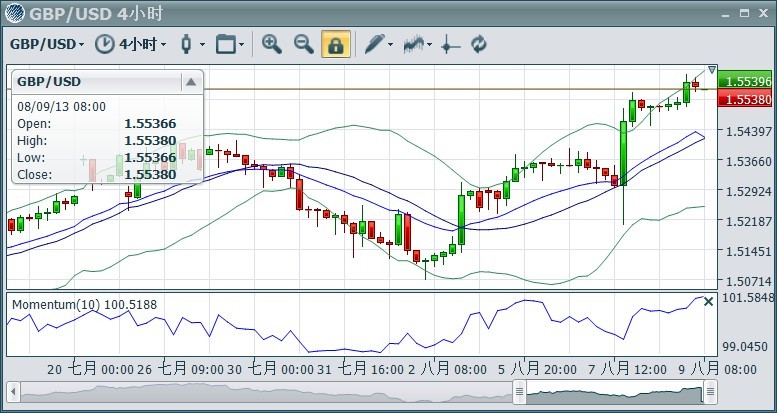Open the indicators chart icon
This screenshot has height=413, width=777.
[414, 44]
